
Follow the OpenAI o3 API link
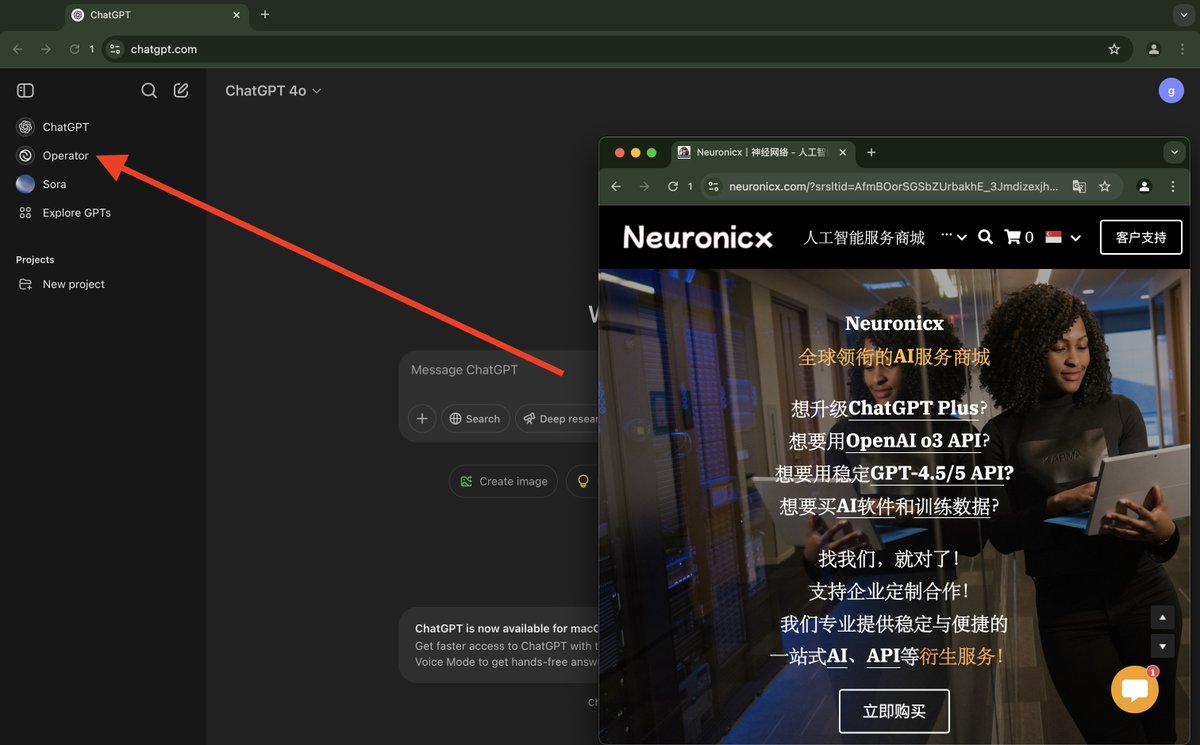tap(913, 440)
